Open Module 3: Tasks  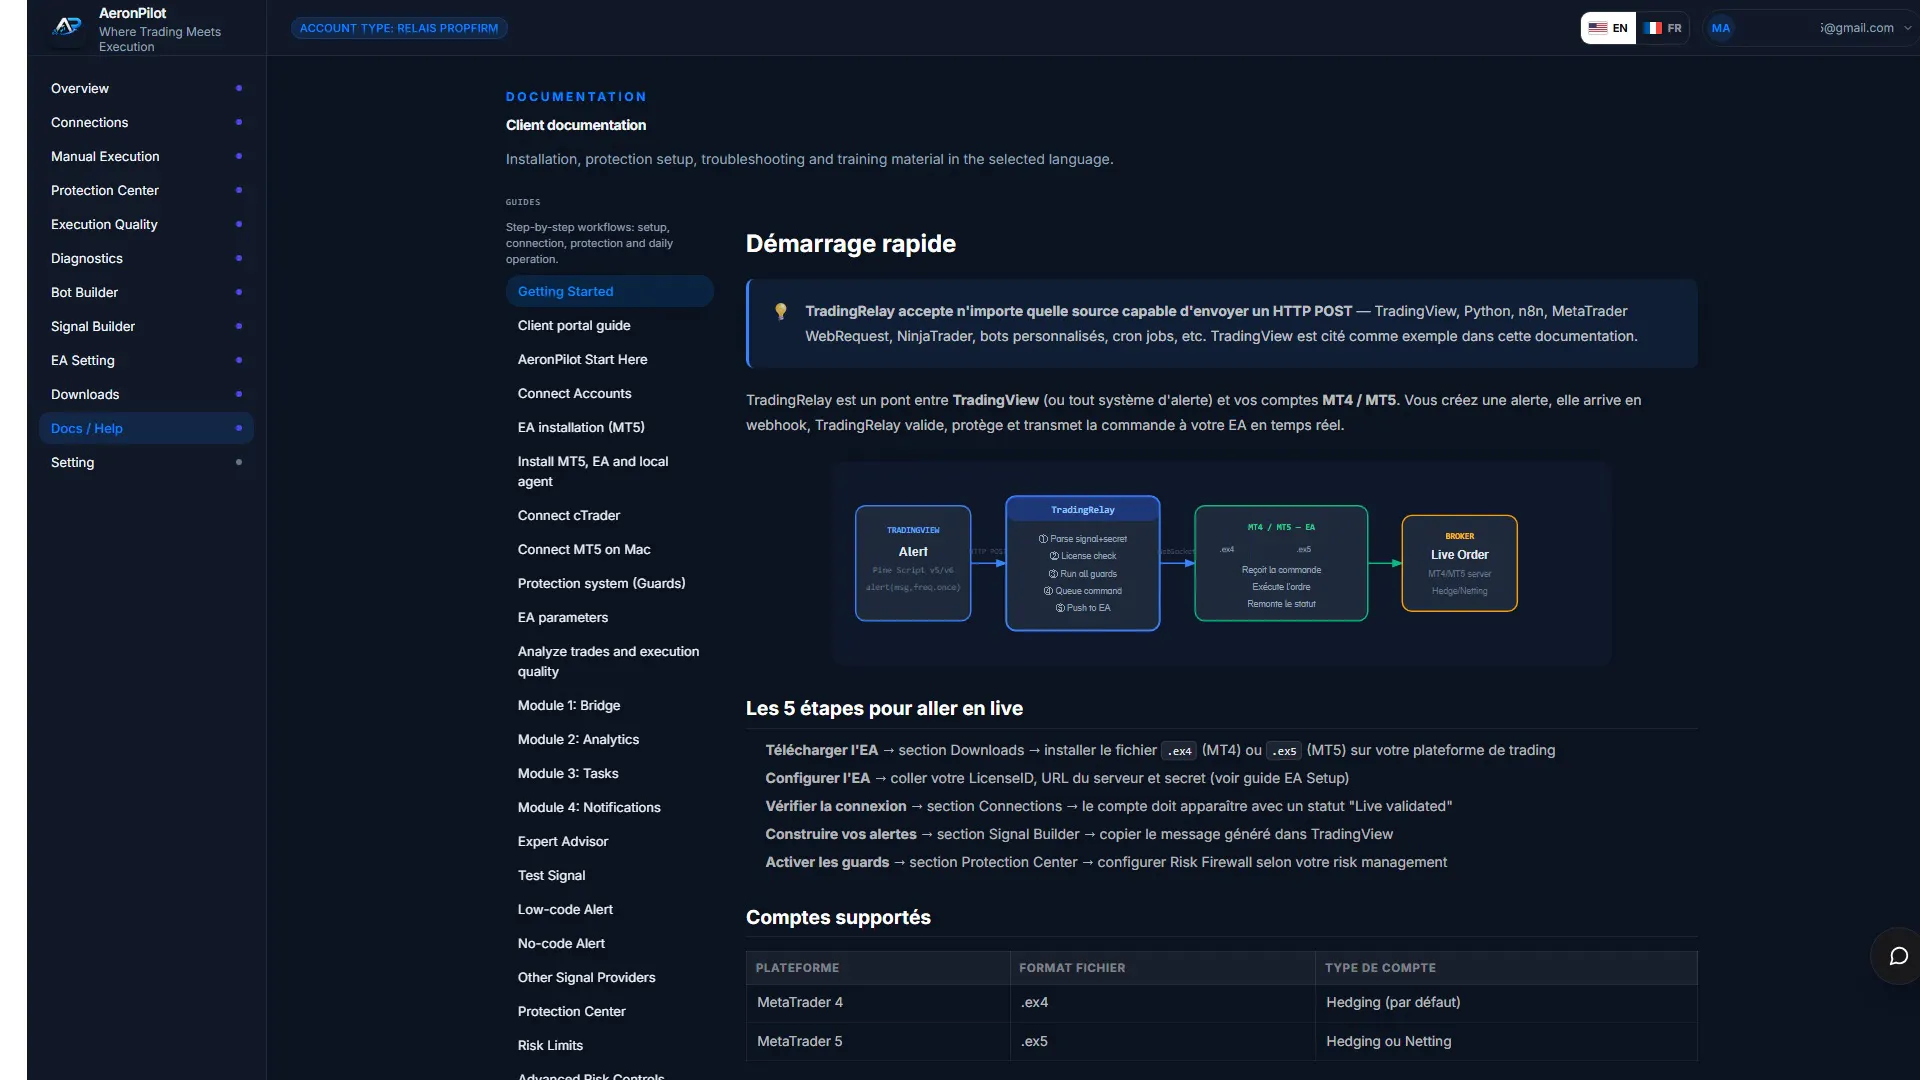pyautogui.click(x=609, y=773)
